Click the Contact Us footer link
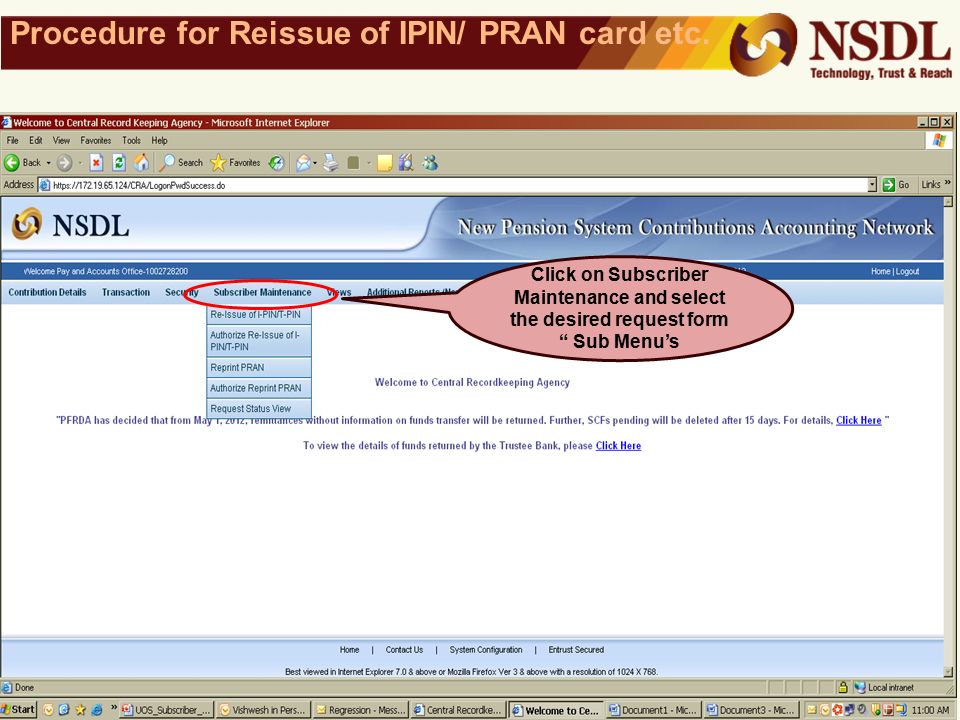Image resolution: width=960 pixels, height=720 pixels. pos(404,650)
